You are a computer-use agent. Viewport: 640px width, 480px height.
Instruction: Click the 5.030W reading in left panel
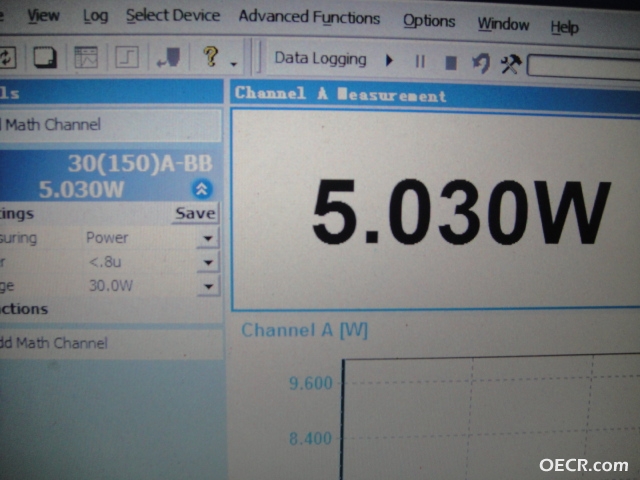click(x=82, y=189)
